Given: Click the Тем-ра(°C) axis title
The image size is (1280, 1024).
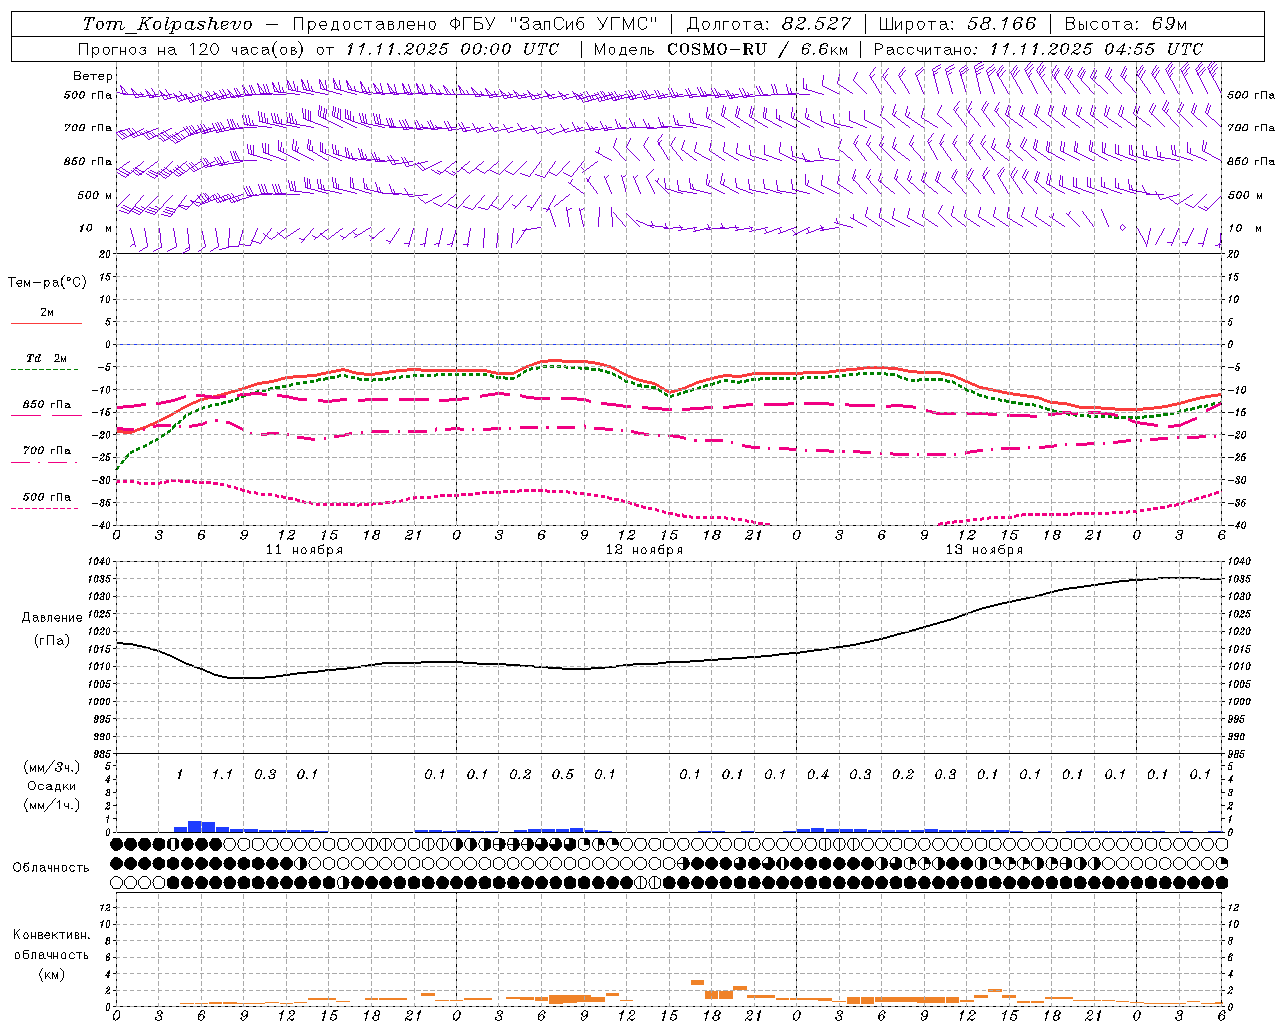Looking at the screenshot, I should (47, 283).
